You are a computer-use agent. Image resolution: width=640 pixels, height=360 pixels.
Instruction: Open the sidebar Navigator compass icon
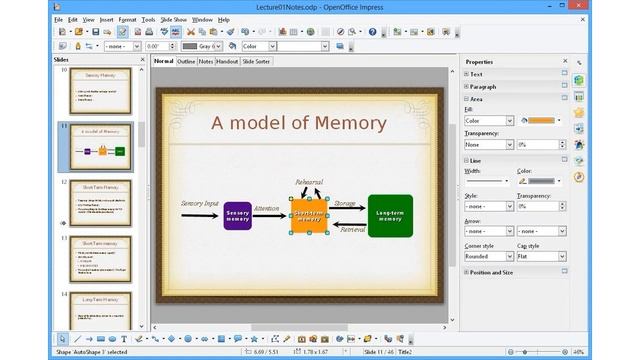point(579,177)
